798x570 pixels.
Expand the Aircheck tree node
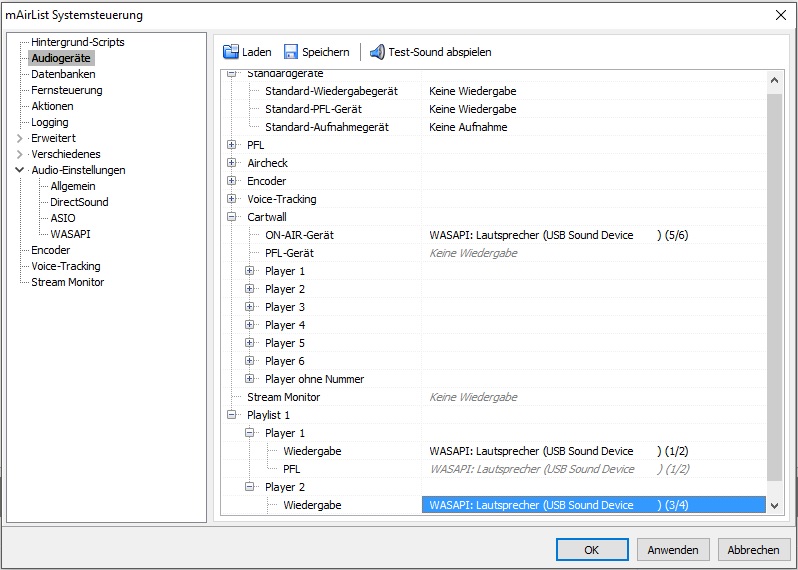coord(232,163)
